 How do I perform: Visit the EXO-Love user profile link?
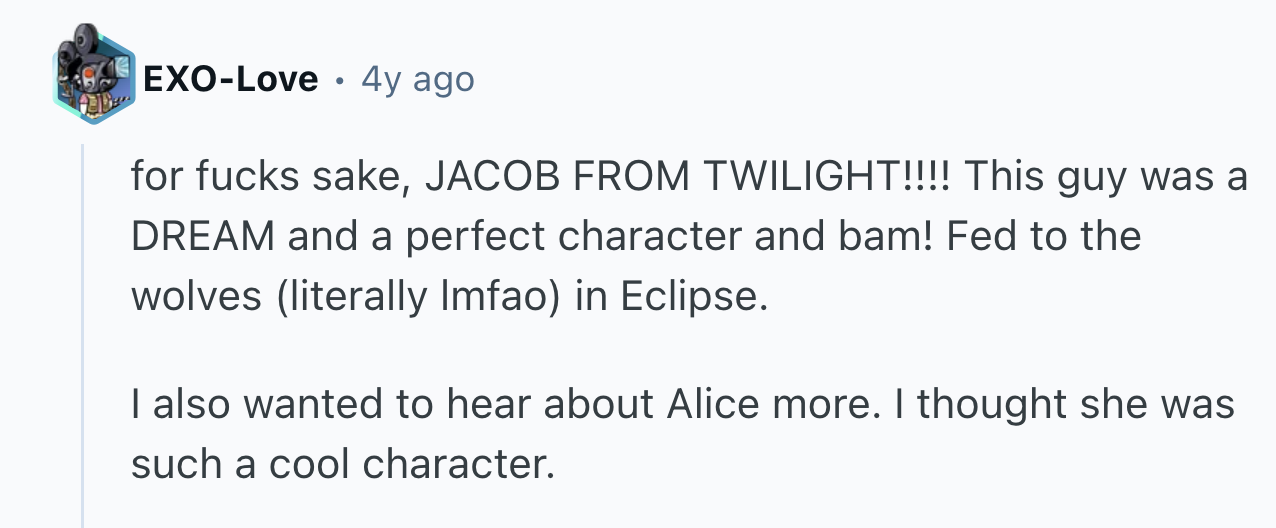tap(231, 78)
